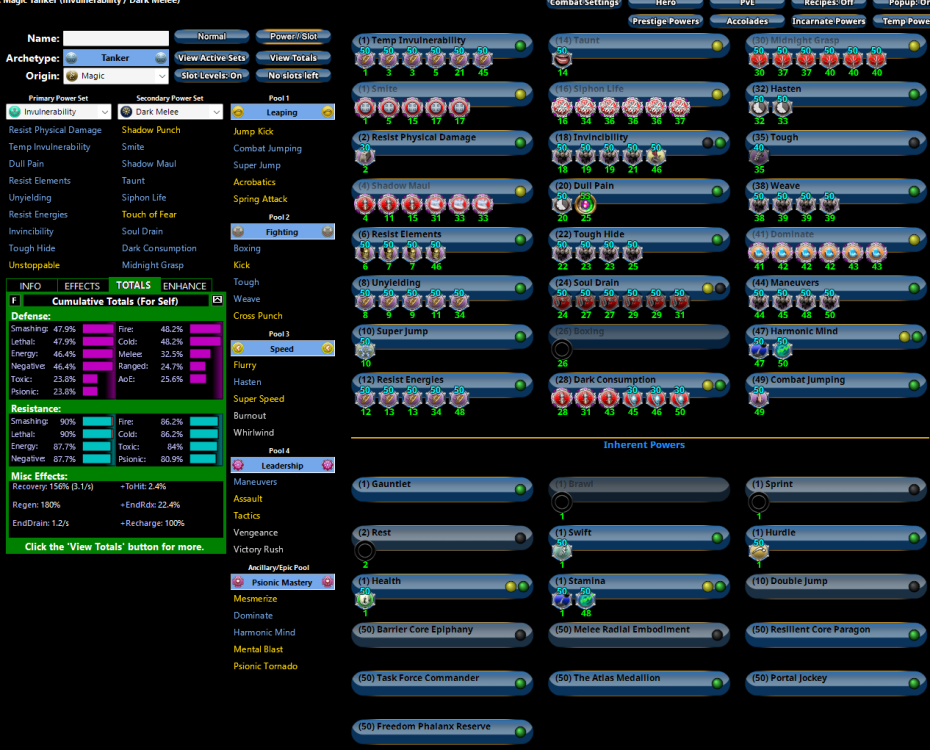Switch to the ENHANCE tab

click(185, 286)
